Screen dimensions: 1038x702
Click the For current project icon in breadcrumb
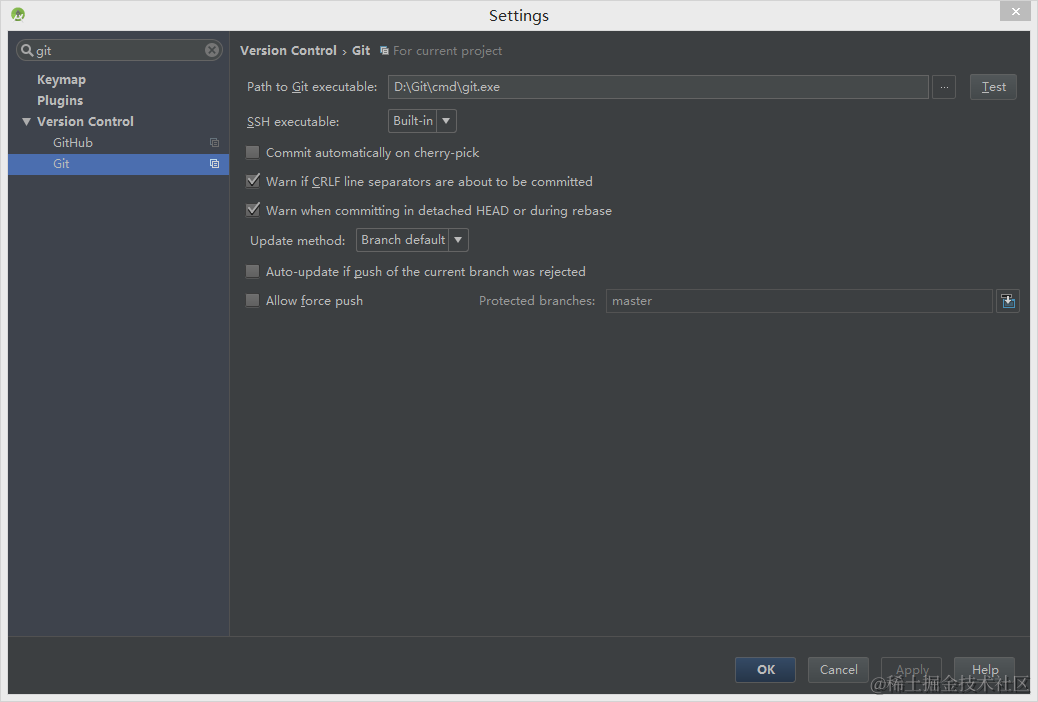point(384,50)
